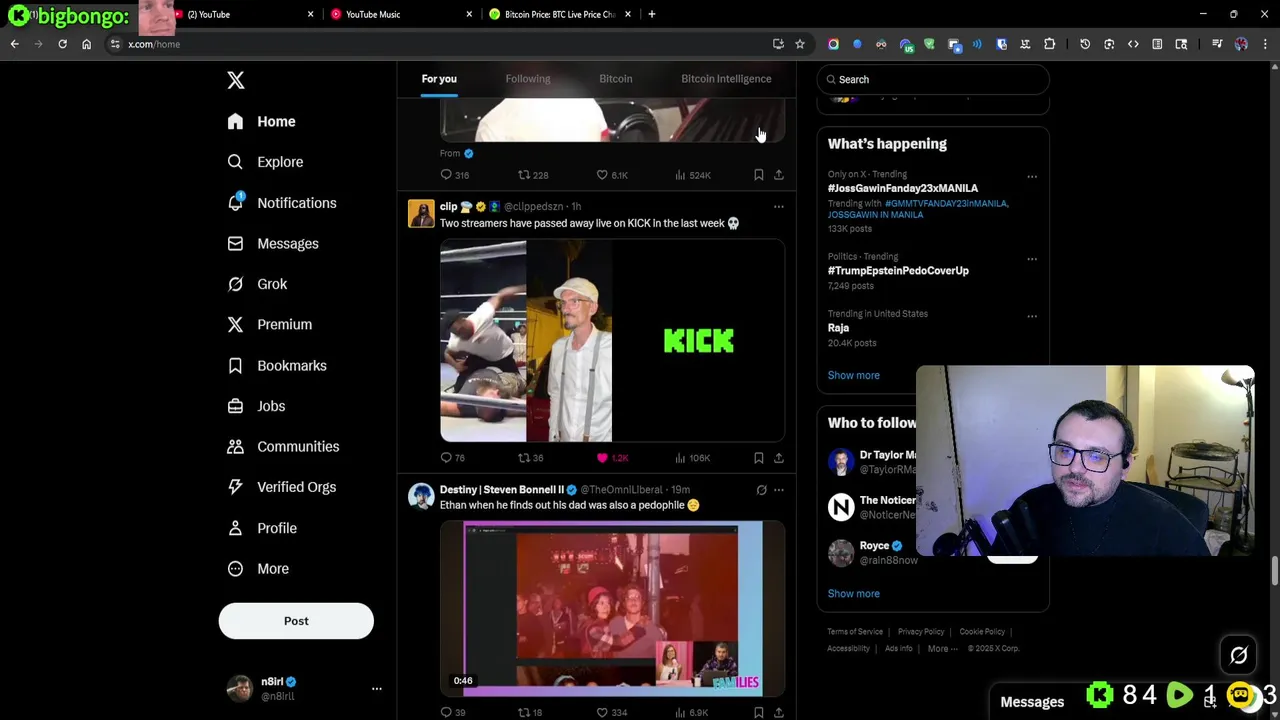Show more under What's happening
Viewport: 1280px width, 720px height.
point(853,376)
